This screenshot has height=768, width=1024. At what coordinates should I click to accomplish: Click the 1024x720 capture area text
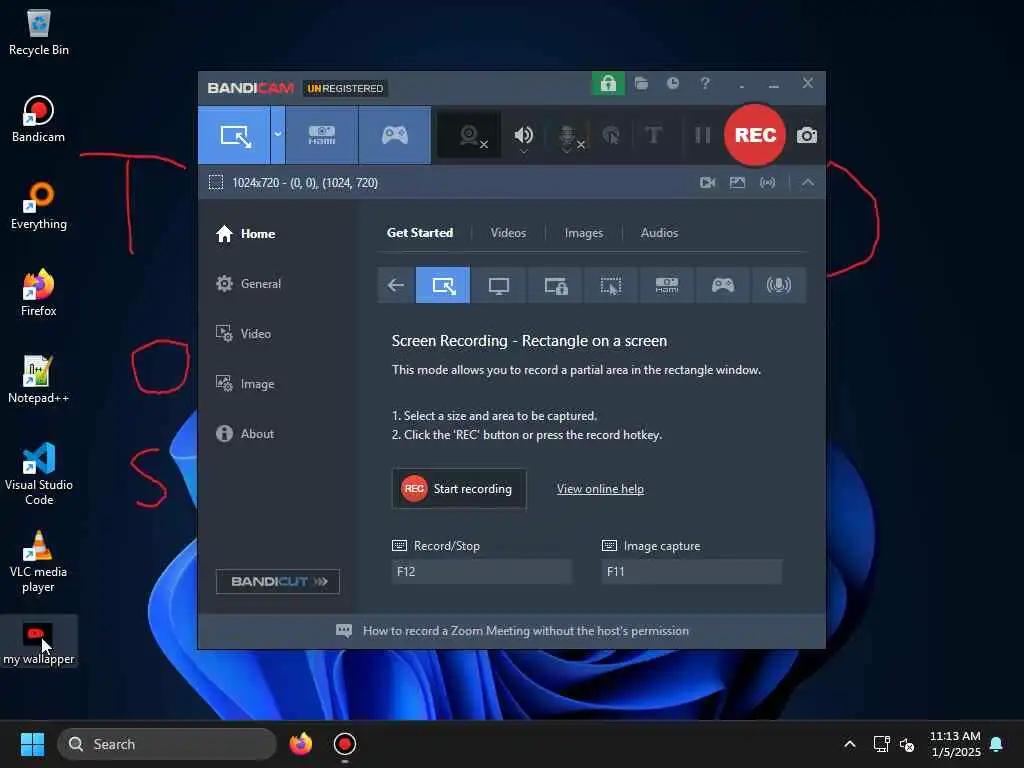click(x=305, y=183)
